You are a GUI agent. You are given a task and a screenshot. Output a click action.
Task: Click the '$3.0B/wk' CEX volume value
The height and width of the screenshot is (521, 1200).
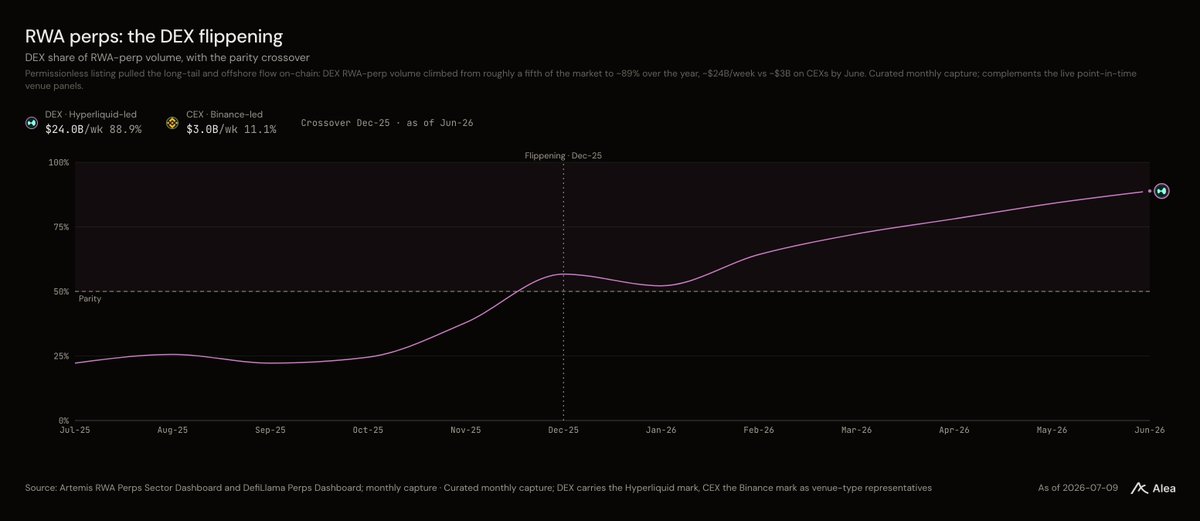(215, 130)
